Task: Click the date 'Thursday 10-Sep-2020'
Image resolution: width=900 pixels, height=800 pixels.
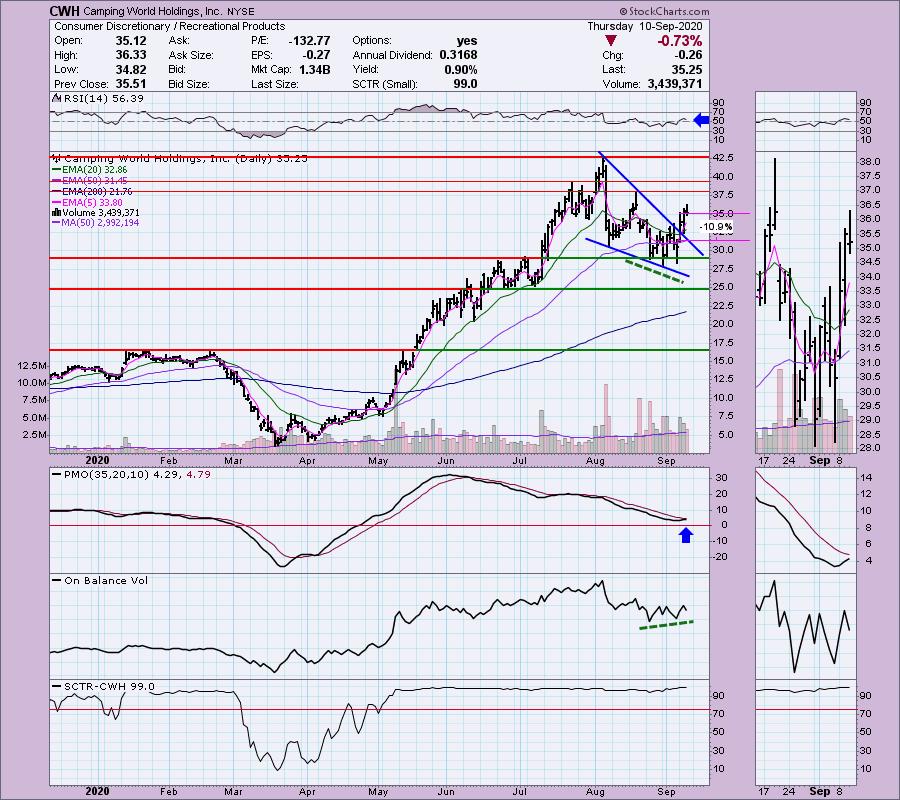Action: click(645, 26)
